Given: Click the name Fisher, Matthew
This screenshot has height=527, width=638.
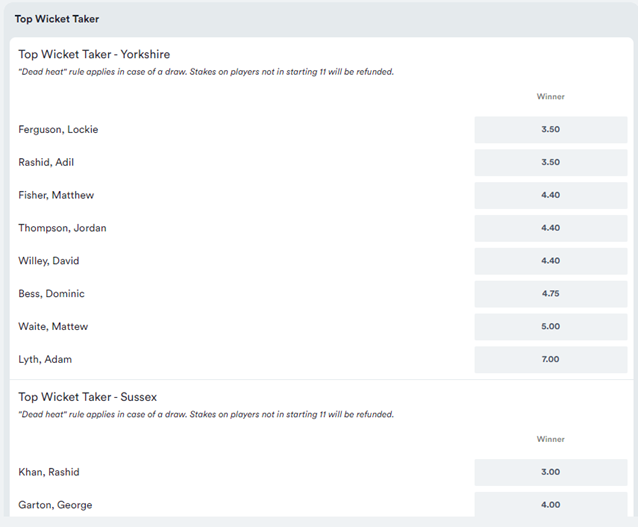Looking at the screenshot, I should [56, 195].
